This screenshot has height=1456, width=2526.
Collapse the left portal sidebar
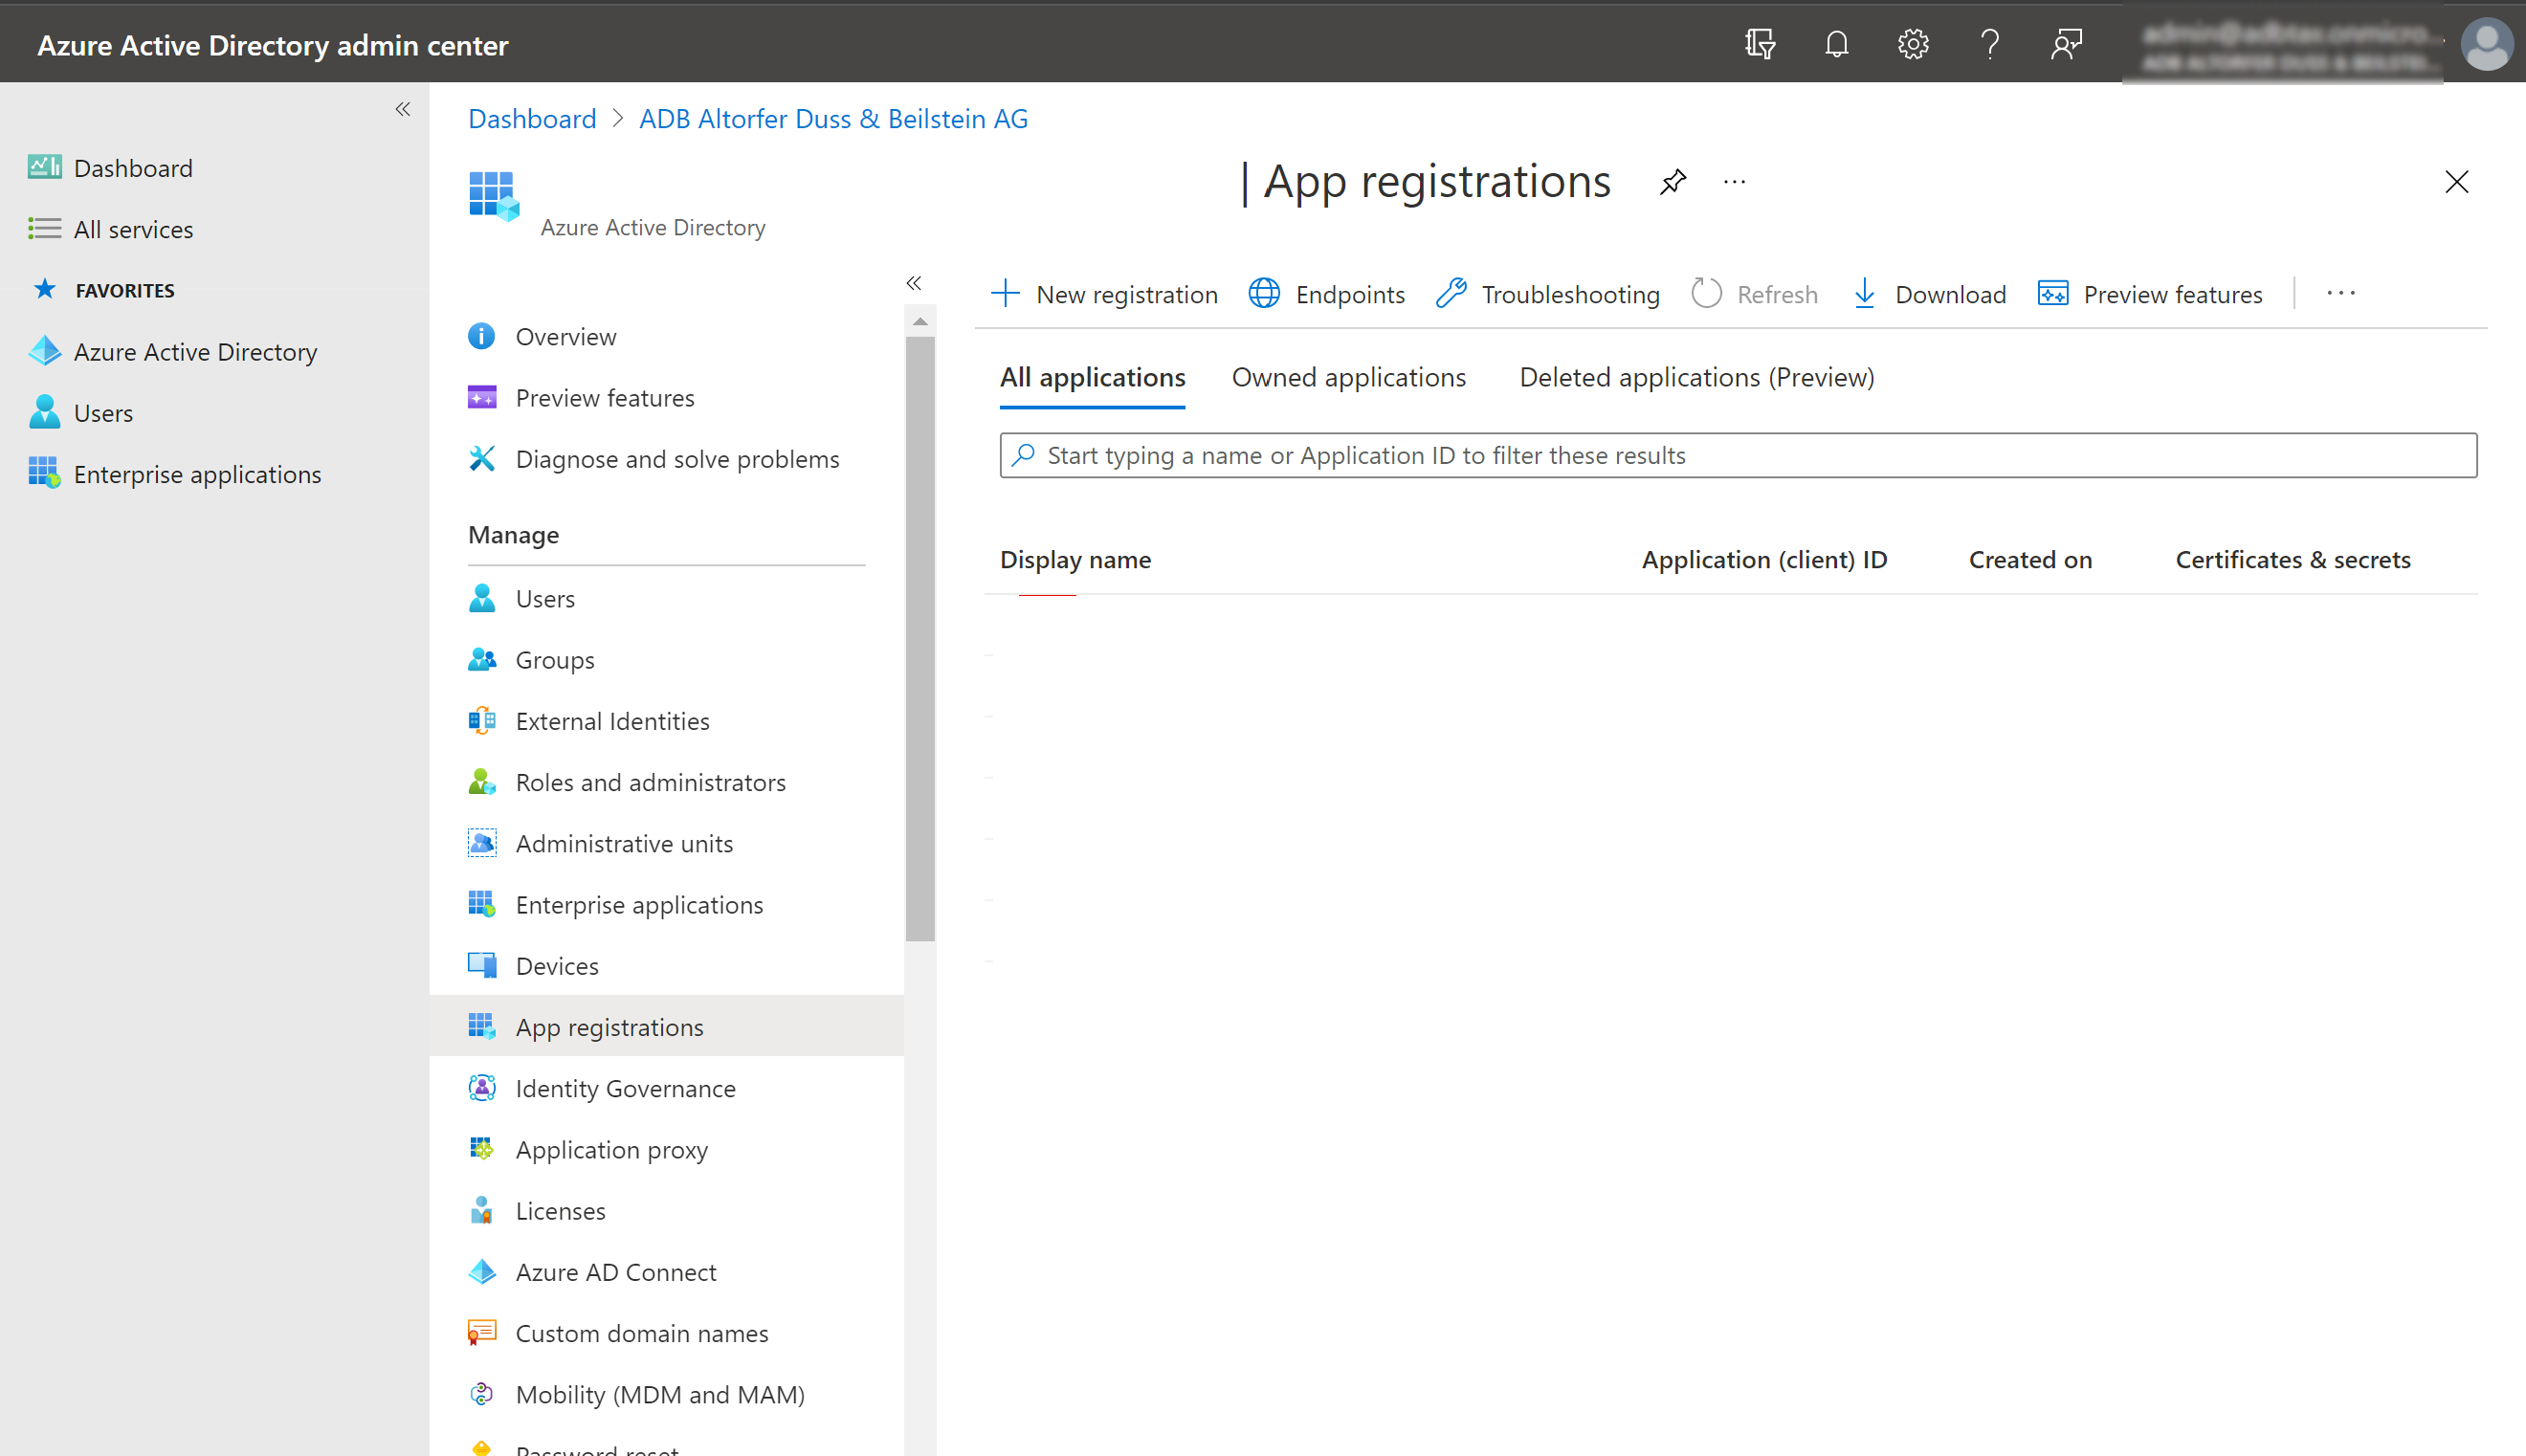click(x=403, y=109)
